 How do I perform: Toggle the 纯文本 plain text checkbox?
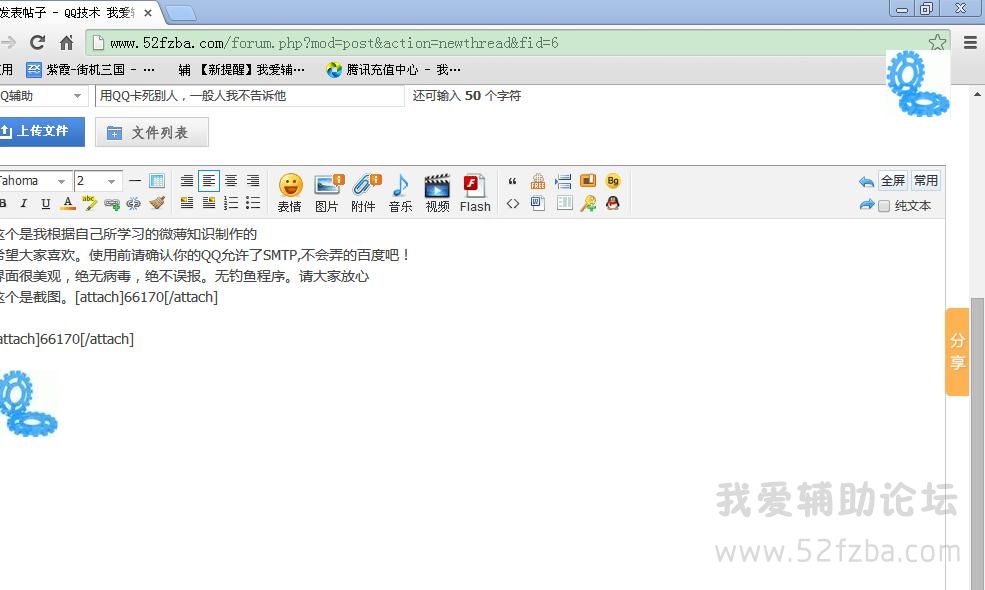884,206
